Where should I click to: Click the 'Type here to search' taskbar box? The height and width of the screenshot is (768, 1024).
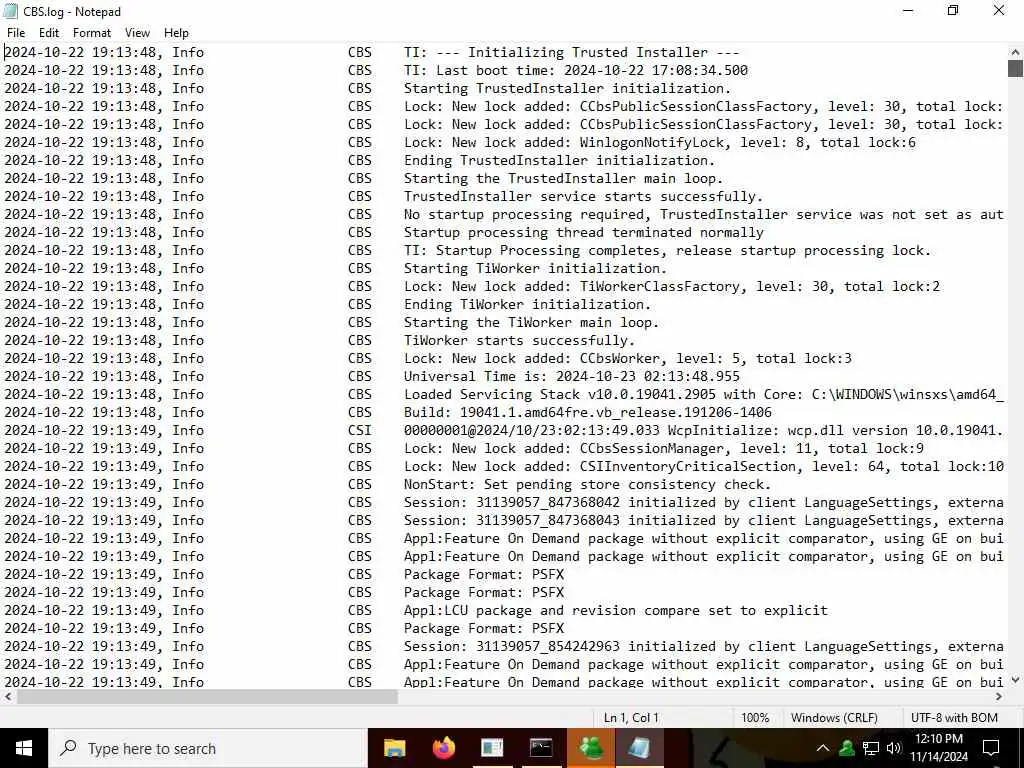[x=208, y=748]
